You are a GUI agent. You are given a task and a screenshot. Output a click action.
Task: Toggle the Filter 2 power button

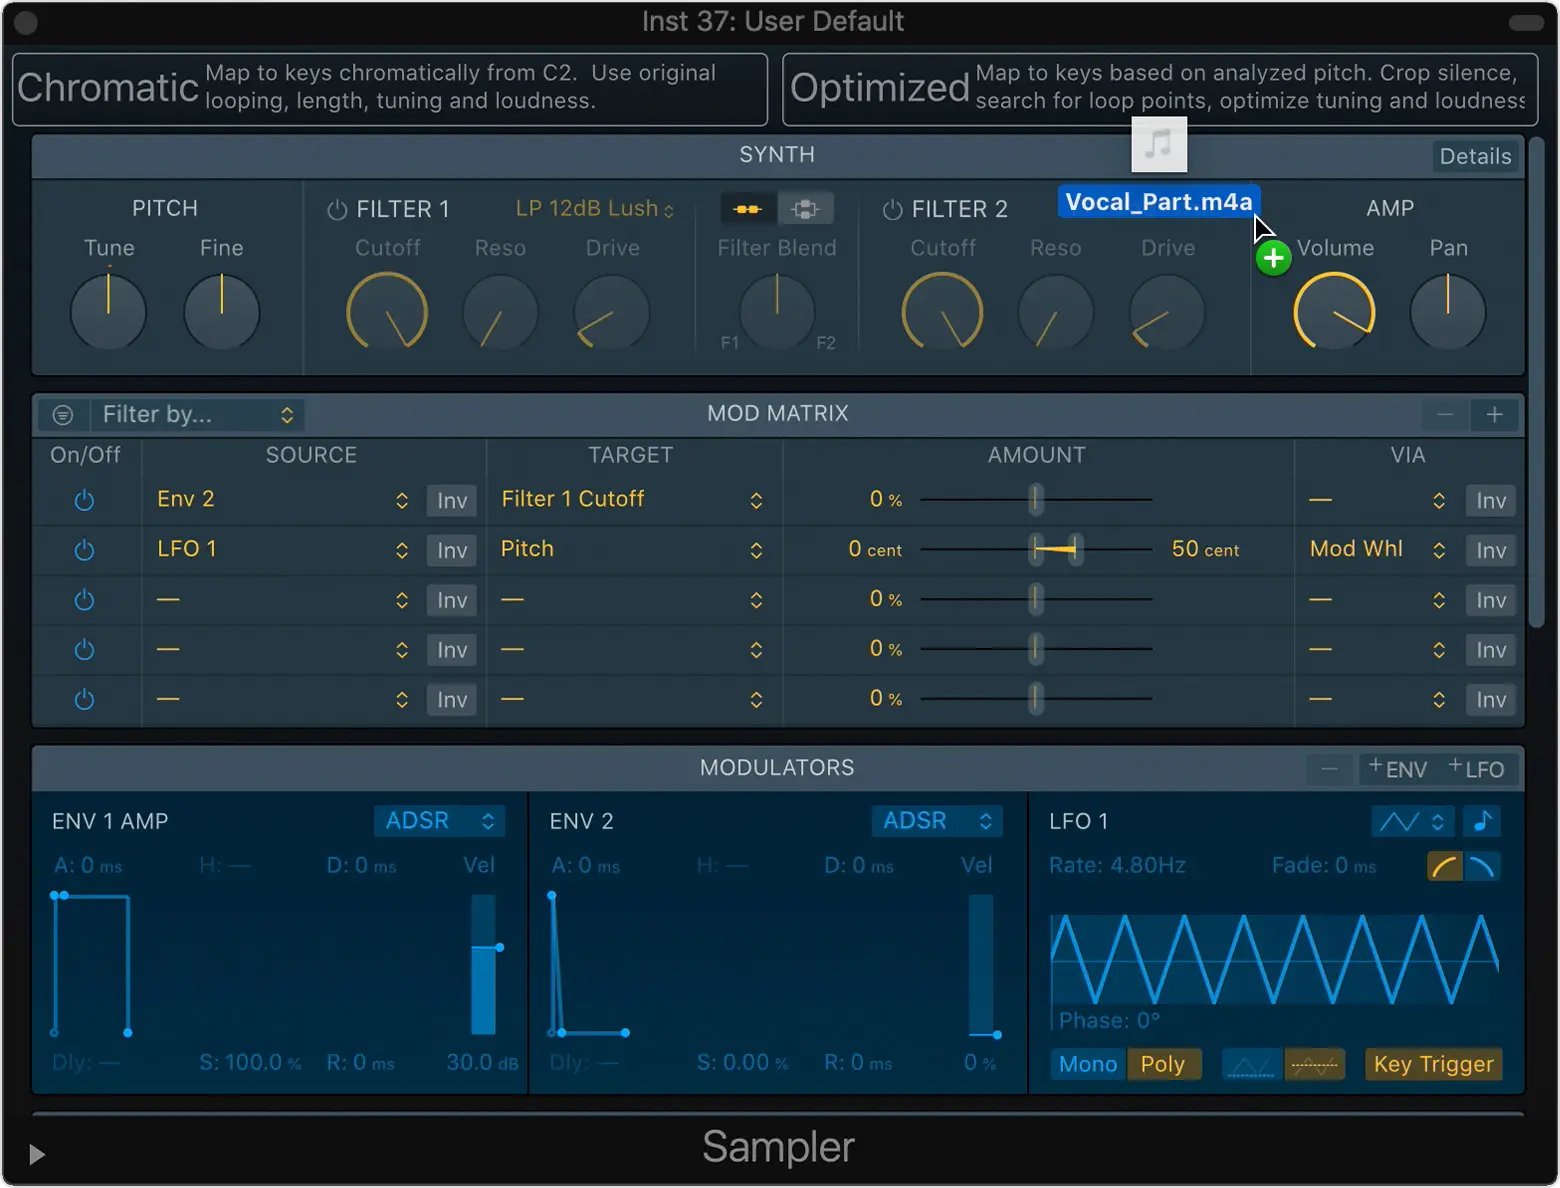click(x=892, y=210)
